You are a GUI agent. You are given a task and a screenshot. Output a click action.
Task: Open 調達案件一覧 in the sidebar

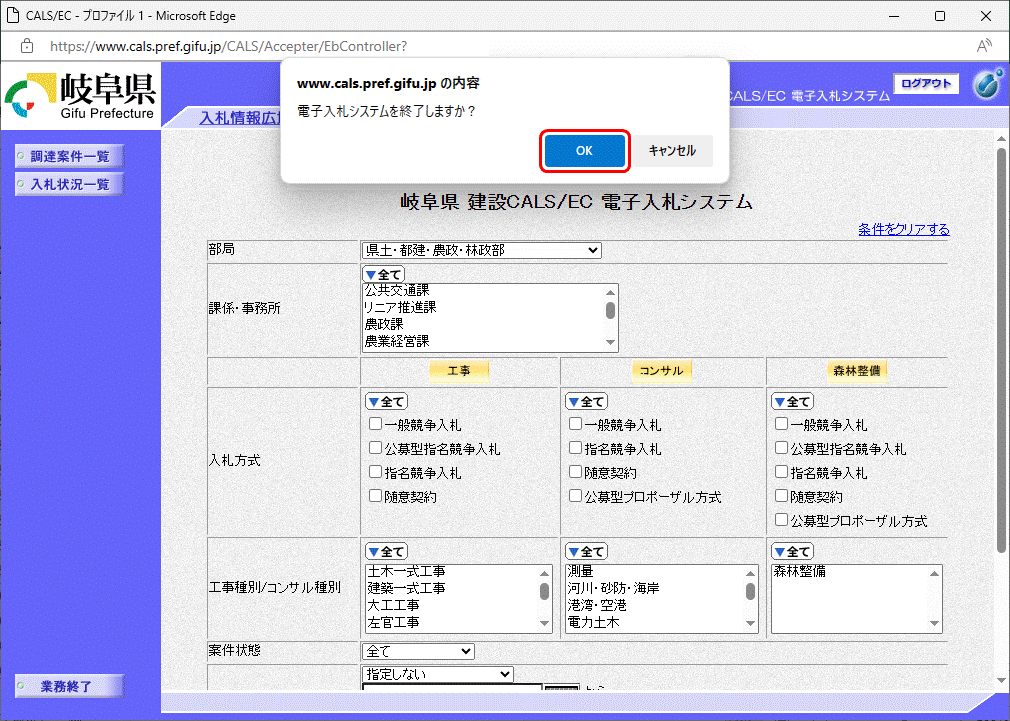pos(70,157)
